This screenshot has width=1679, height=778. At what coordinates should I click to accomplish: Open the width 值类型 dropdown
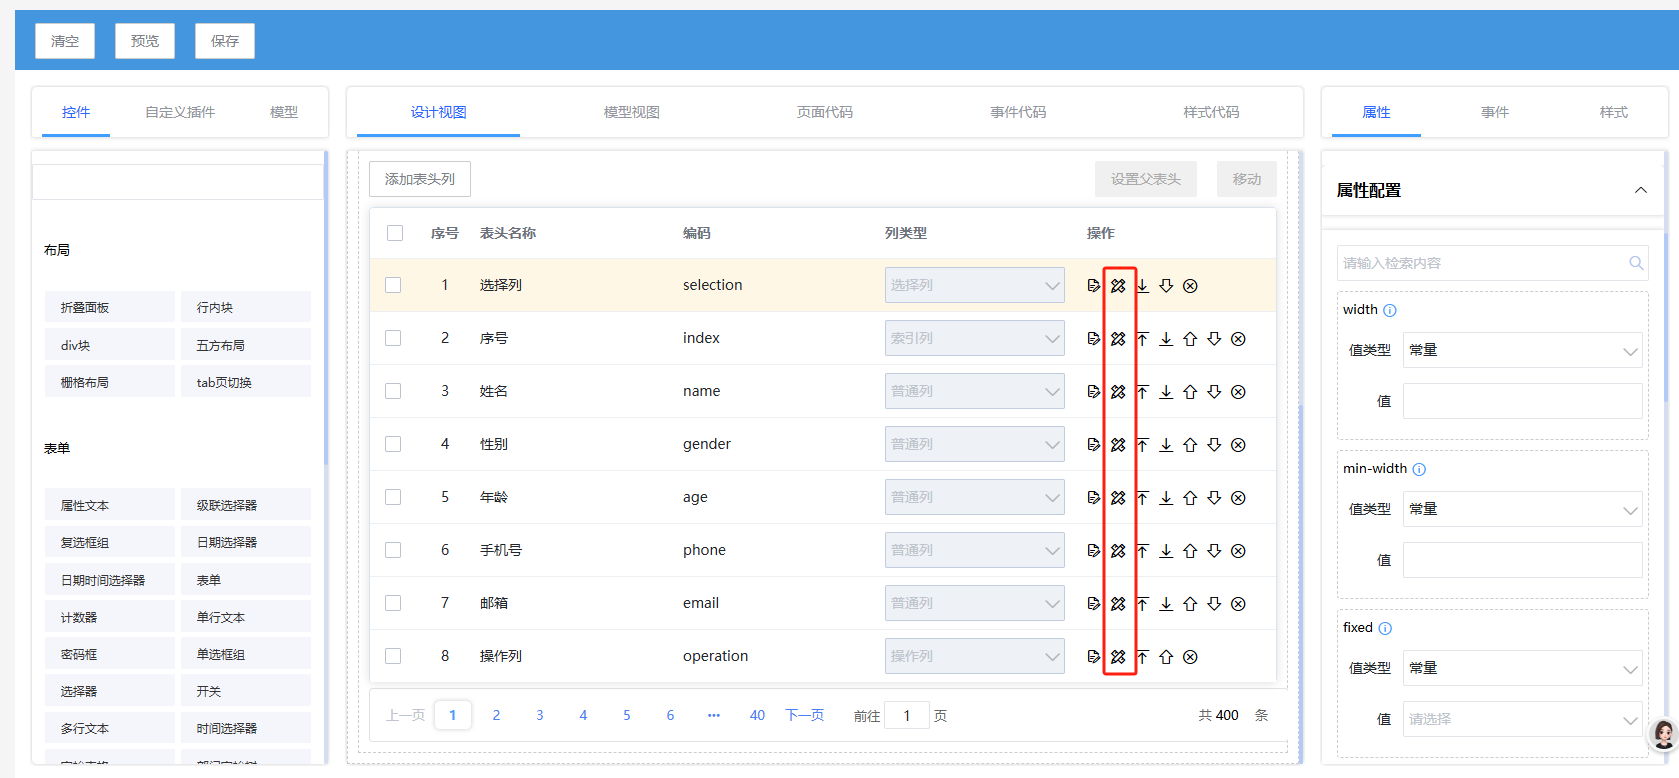pyautogui.click(x=1521, y=350)
